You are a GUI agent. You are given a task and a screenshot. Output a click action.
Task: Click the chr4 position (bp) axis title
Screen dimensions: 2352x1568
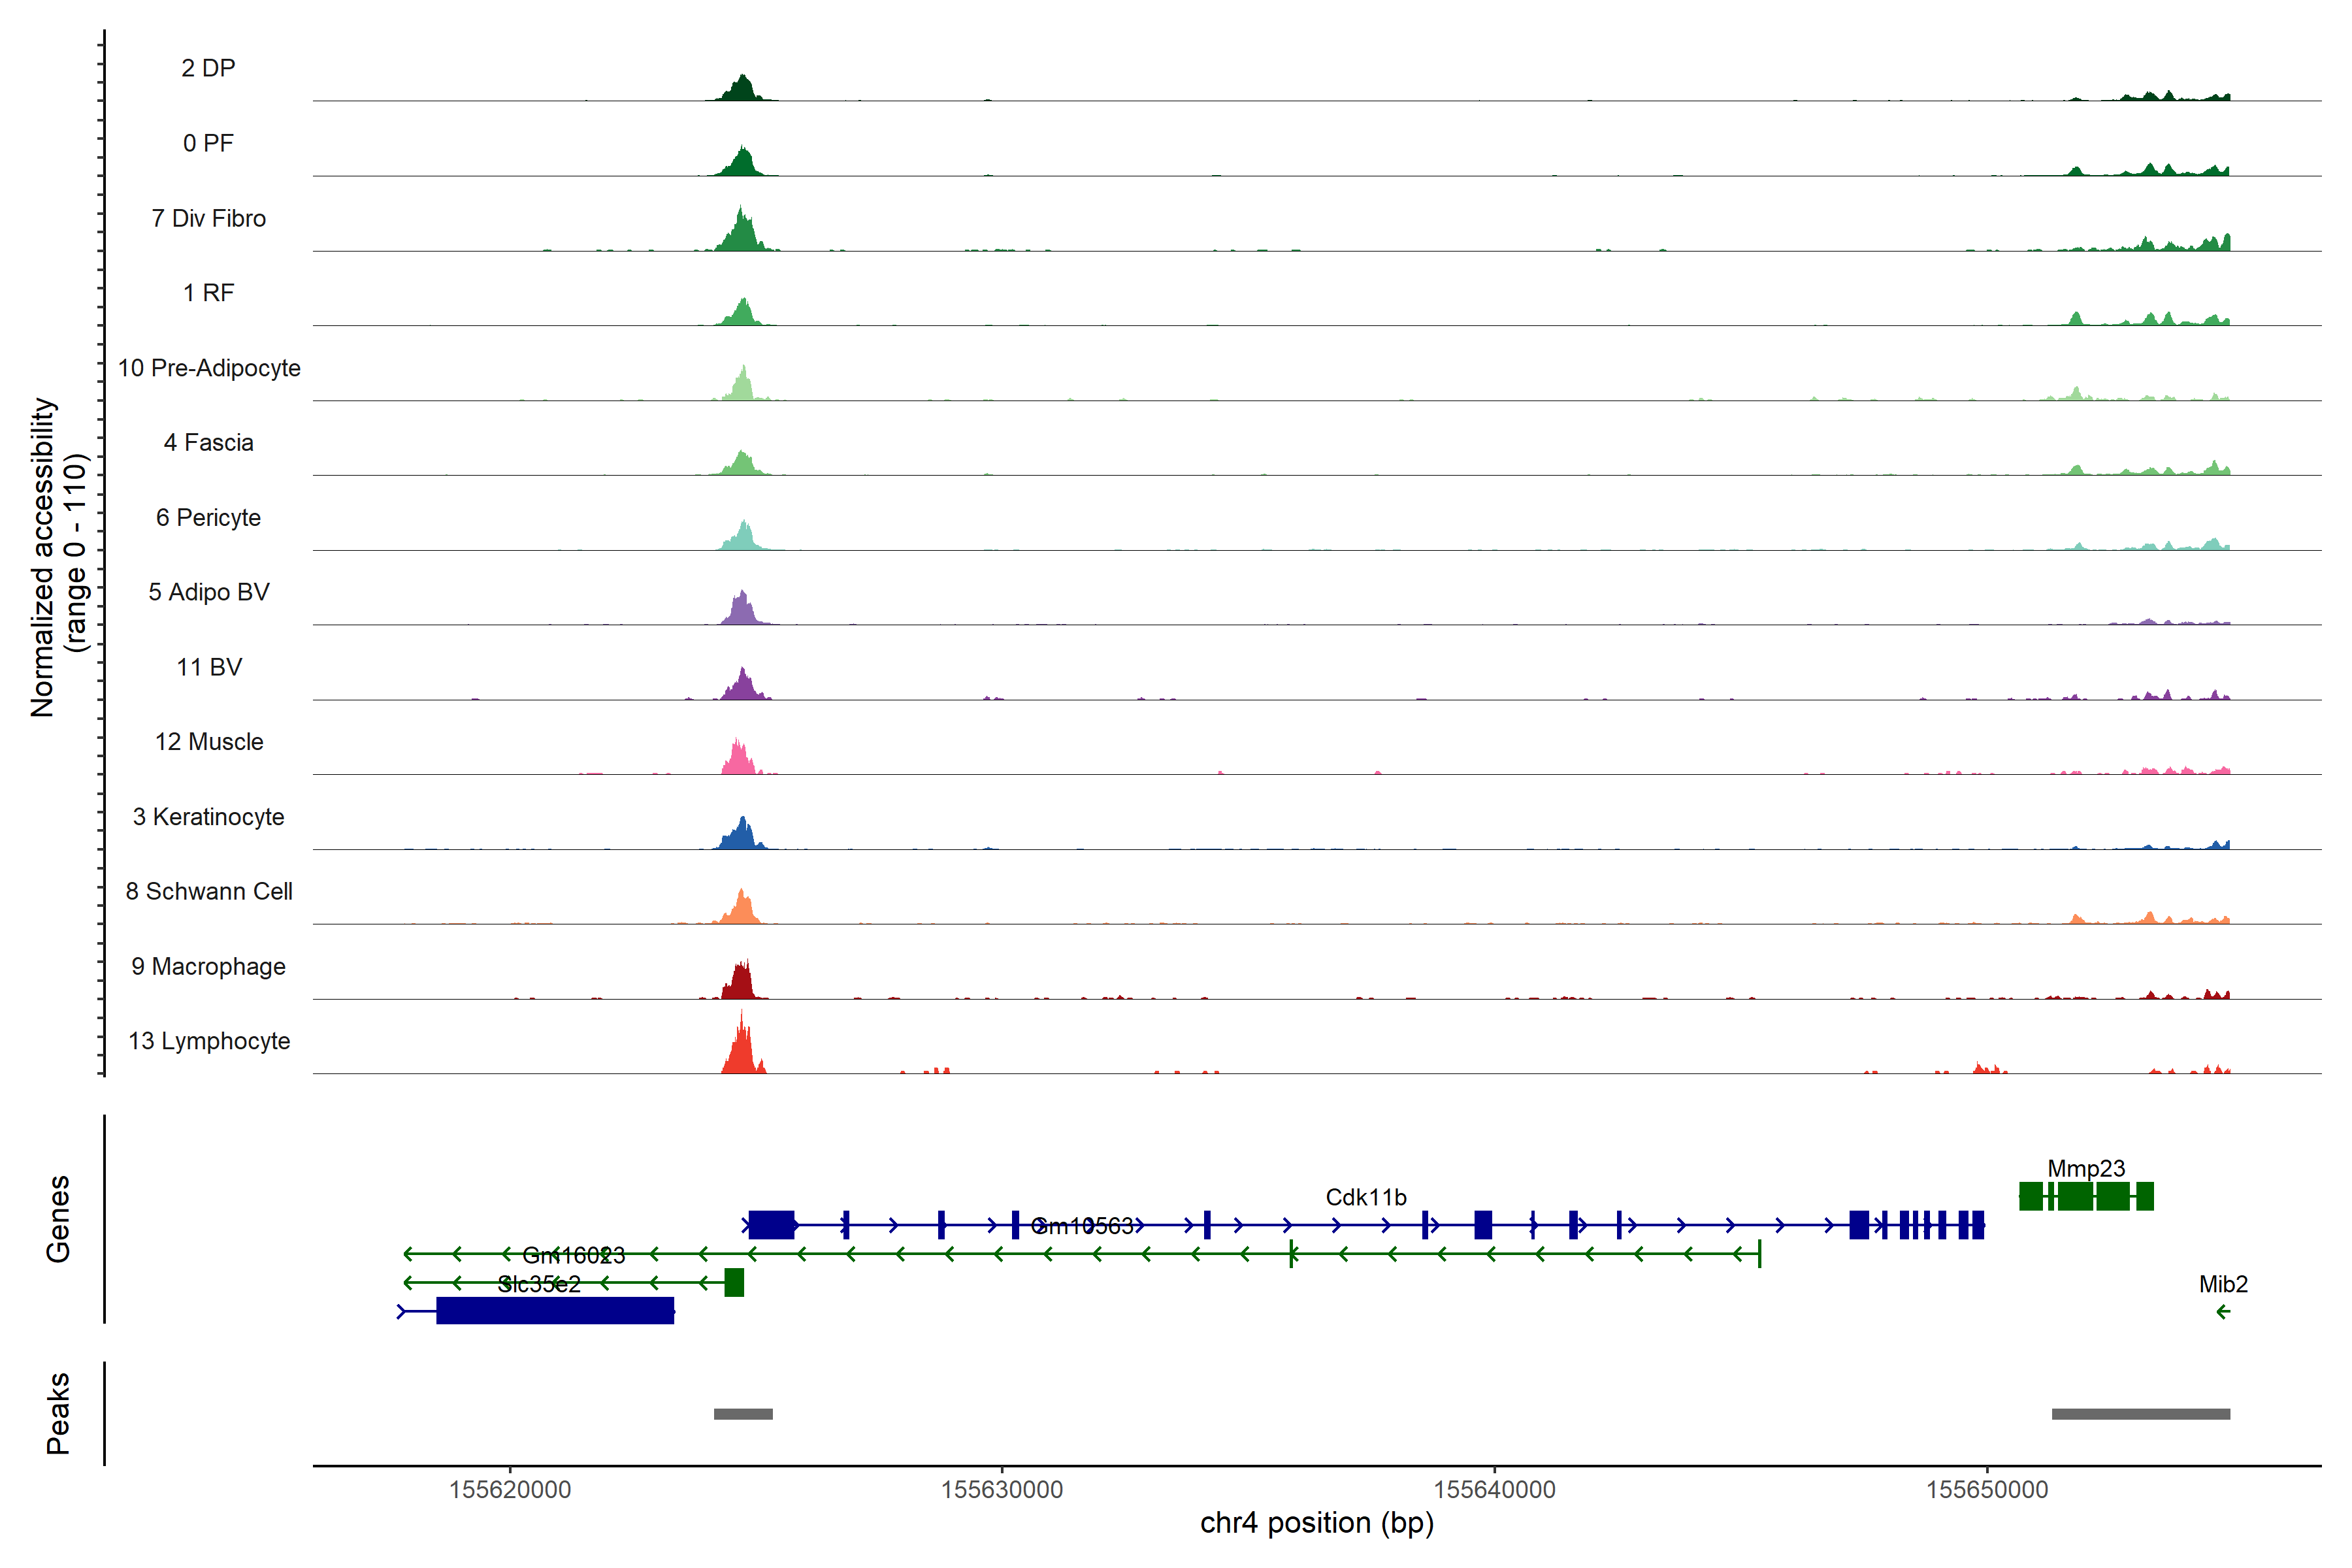tap(1316, 1523)
